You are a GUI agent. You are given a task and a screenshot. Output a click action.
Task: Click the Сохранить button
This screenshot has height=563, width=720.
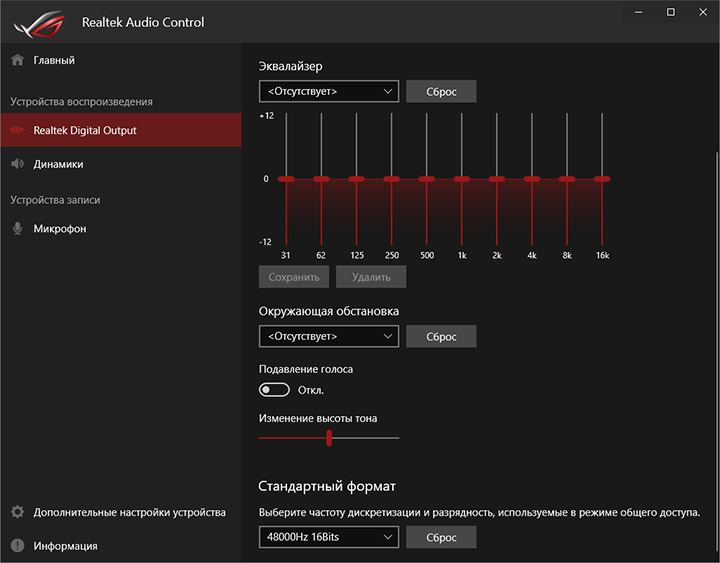click(x=294, y=277)
